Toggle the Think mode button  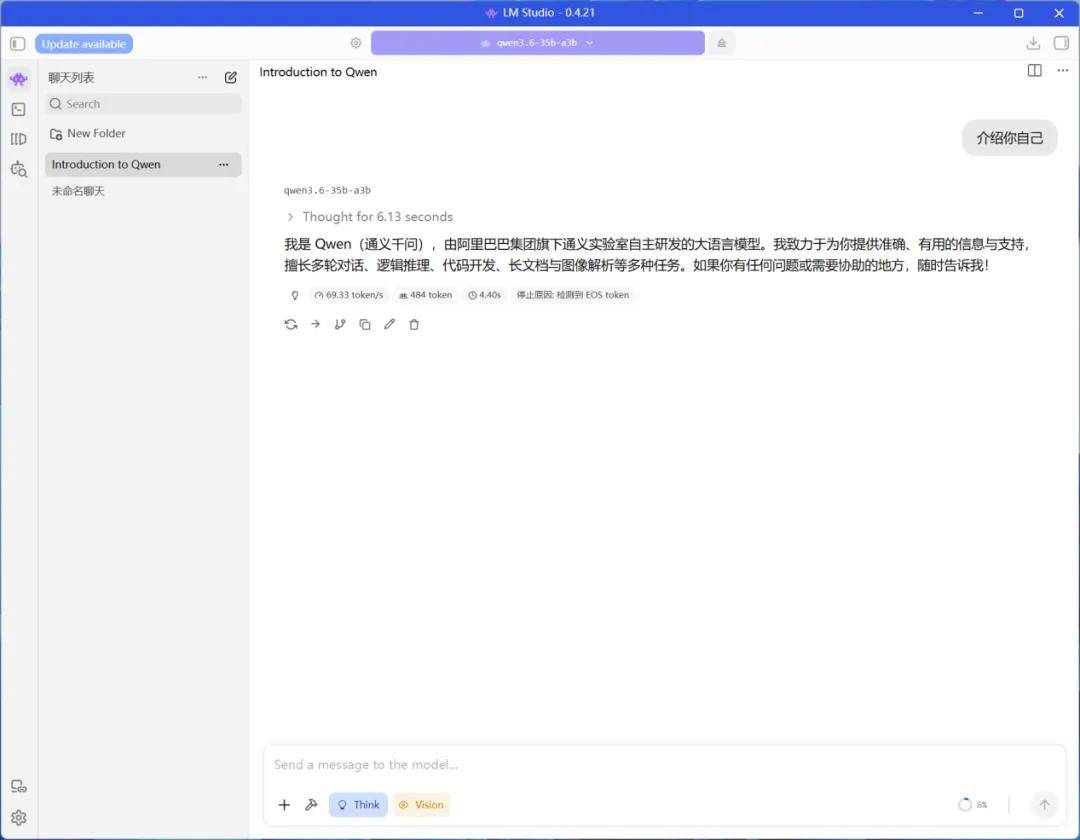(x=358, y=805)
